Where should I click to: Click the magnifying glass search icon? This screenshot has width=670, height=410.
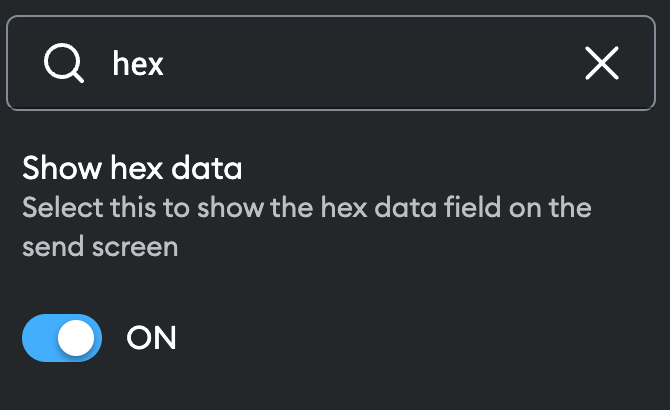coord(64,64)
